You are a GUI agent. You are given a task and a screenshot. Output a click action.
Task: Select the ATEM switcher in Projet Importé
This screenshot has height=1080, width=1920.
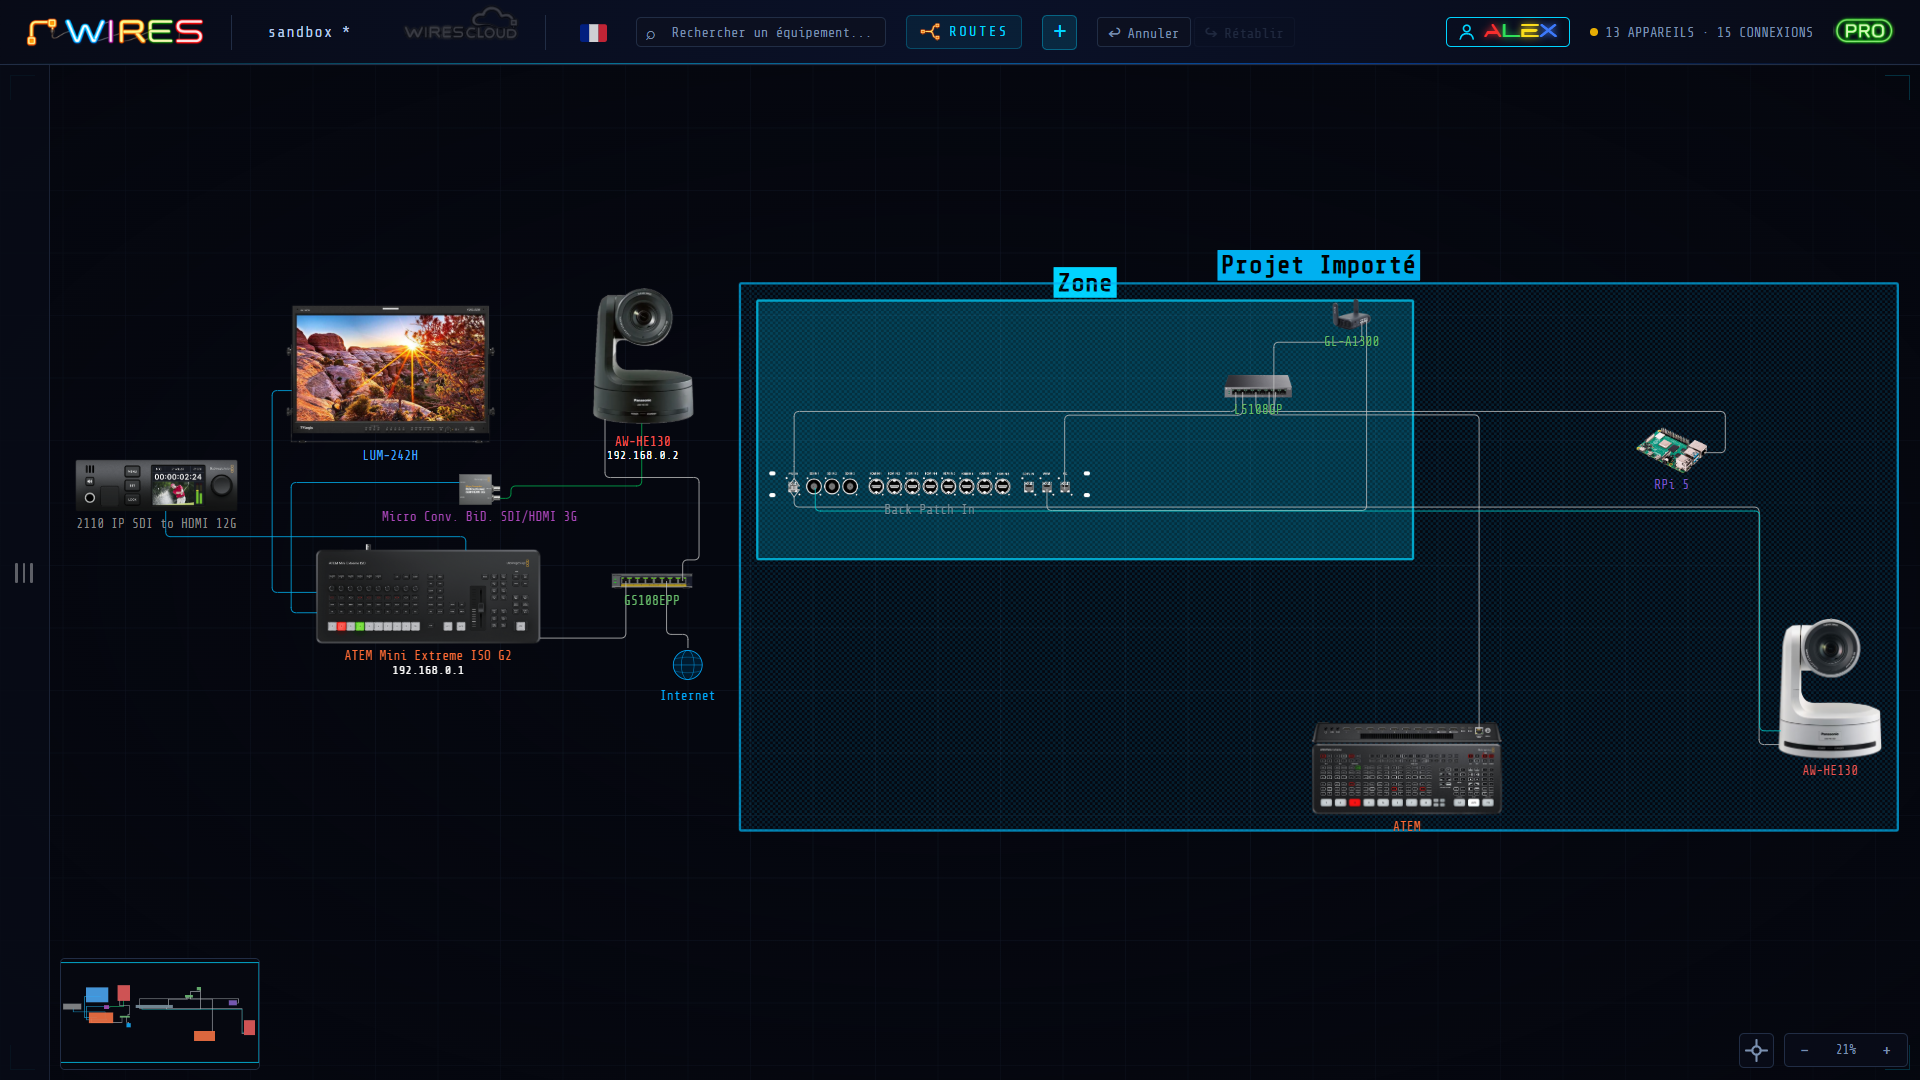(1407, 768)
